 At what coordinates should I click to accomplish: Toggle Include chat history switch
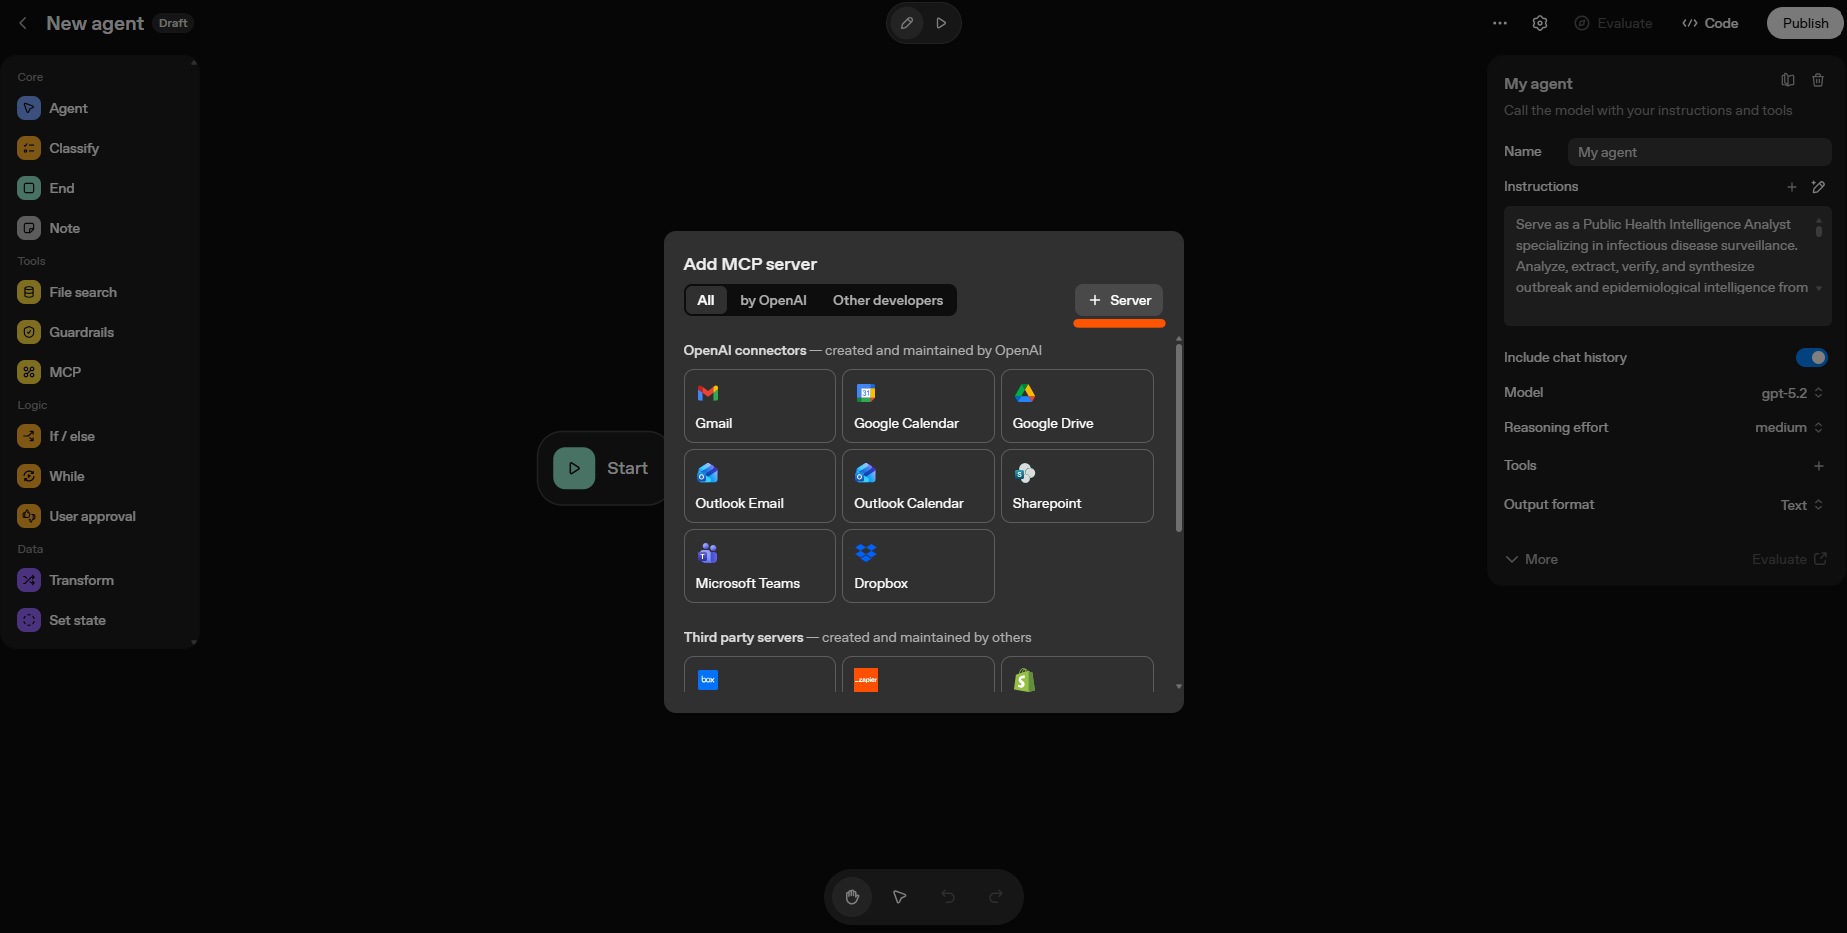pyautogui.click(x=1812, y=358)
